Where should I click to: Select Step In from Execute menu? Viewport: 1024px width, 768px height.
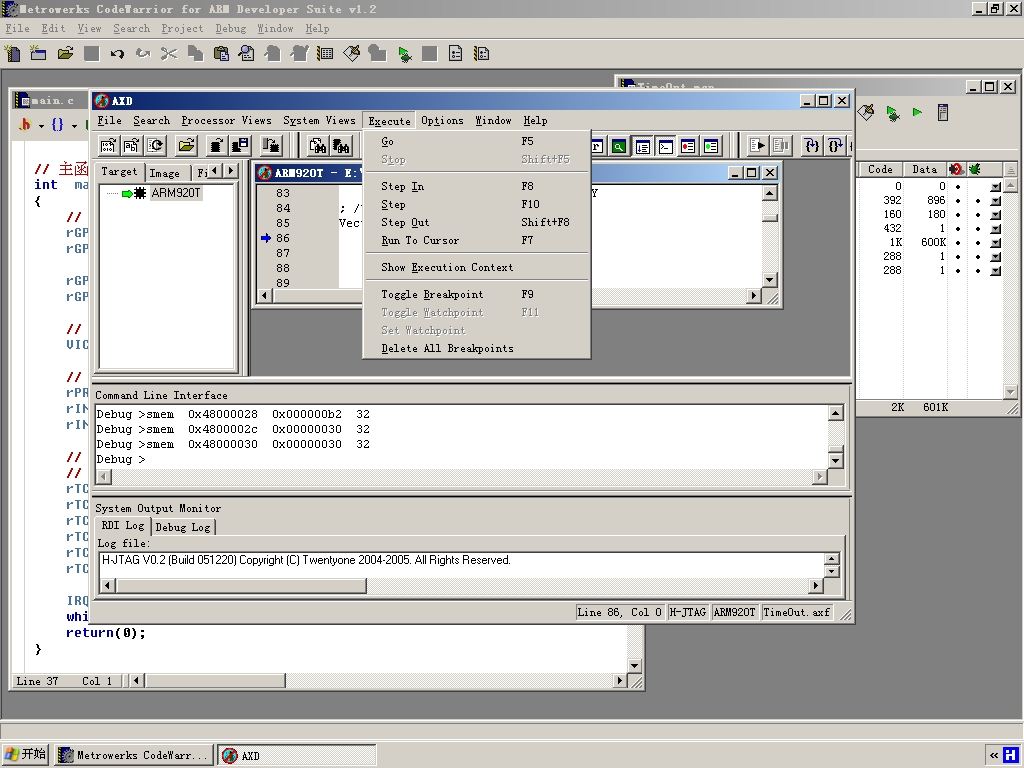pyautogui.click(x=477, y=187)
